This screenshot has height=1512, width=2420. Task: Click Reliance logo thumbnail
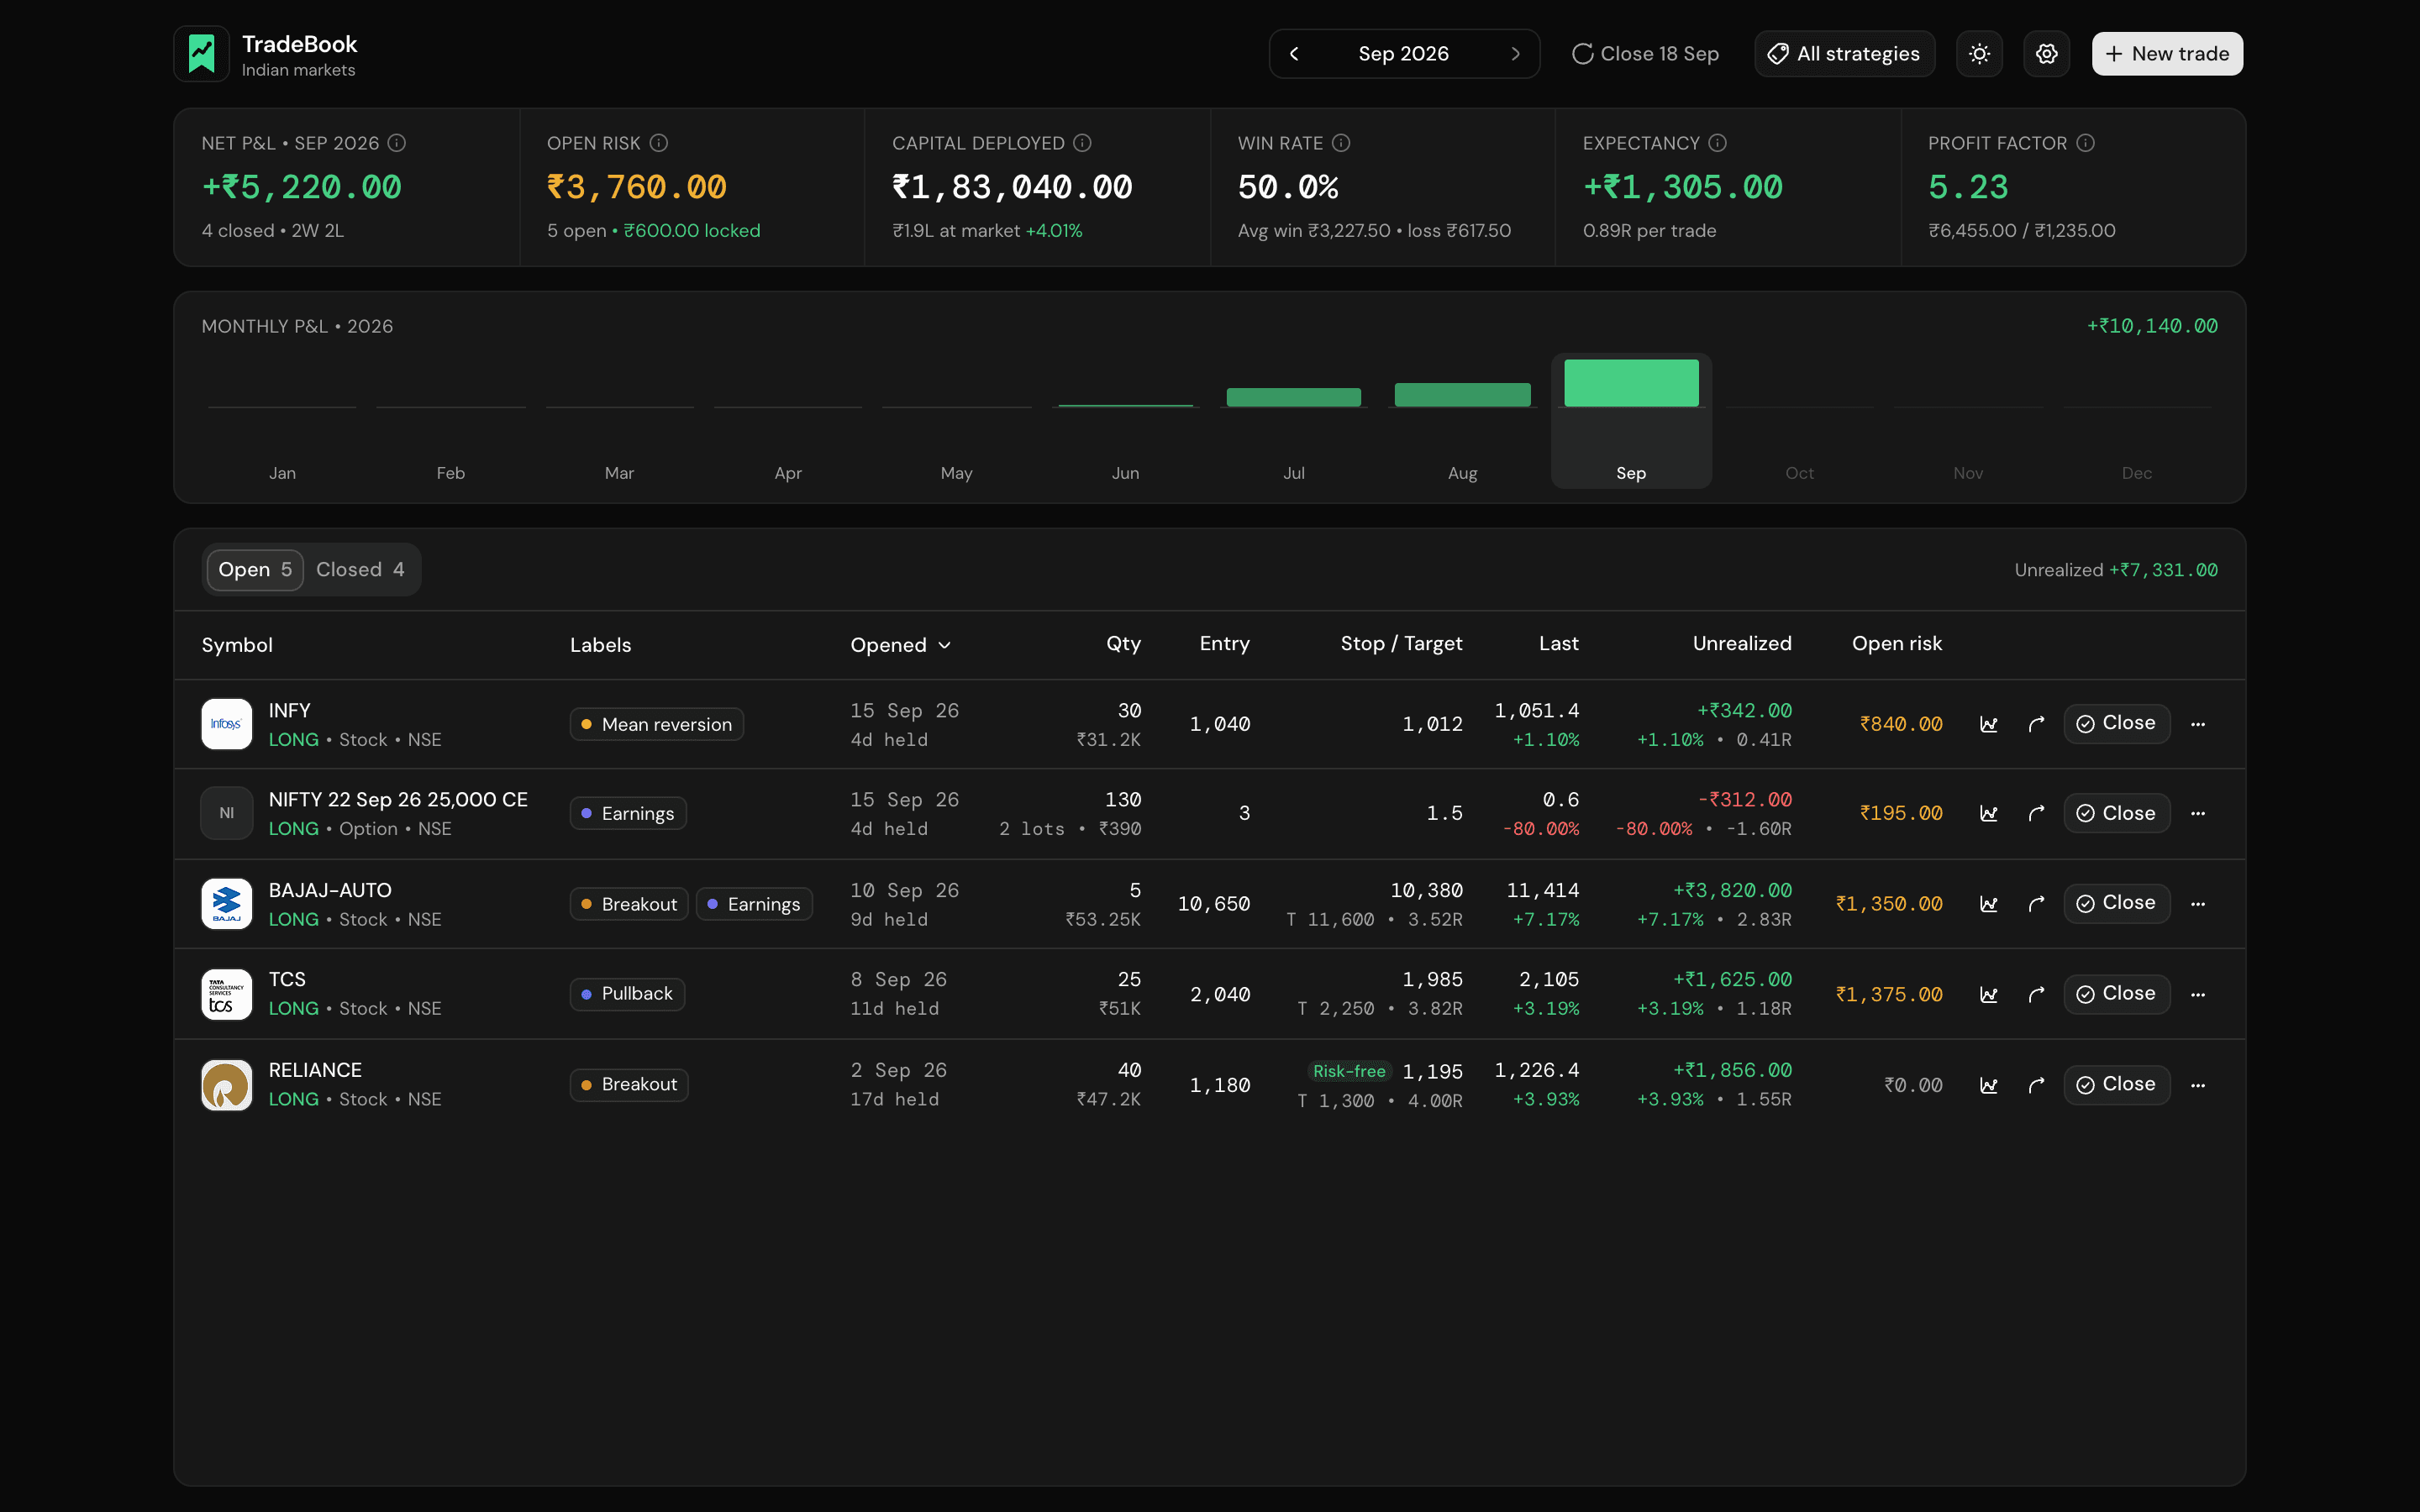pos(227,1085)
